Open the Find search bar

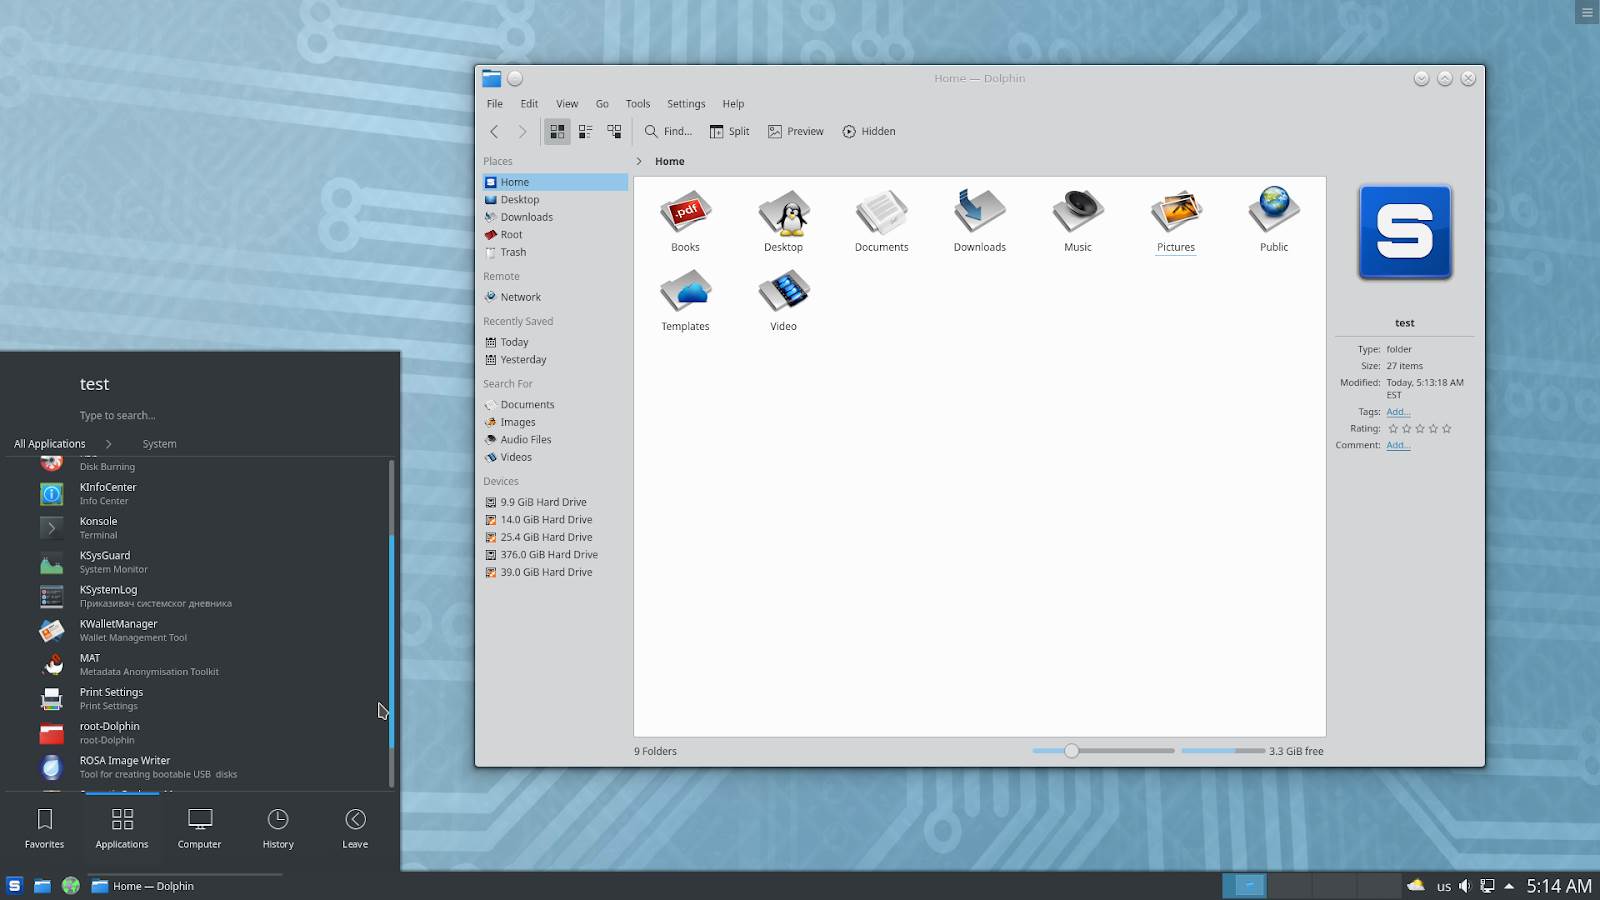pos(667,131)
